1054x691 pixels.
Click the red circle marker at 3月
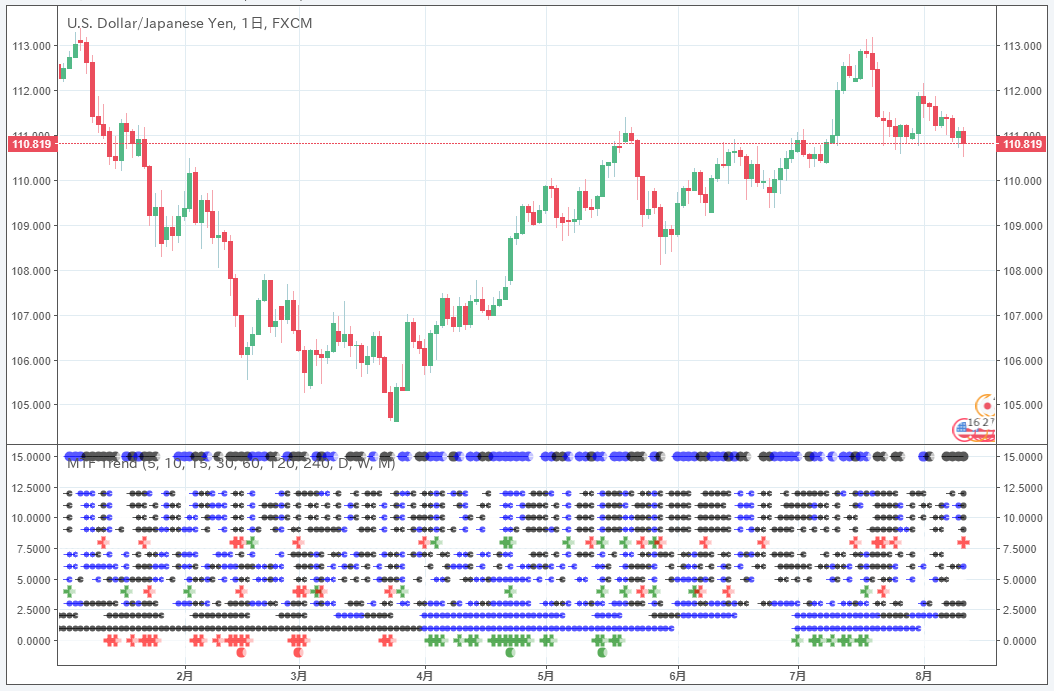(298, 653)
